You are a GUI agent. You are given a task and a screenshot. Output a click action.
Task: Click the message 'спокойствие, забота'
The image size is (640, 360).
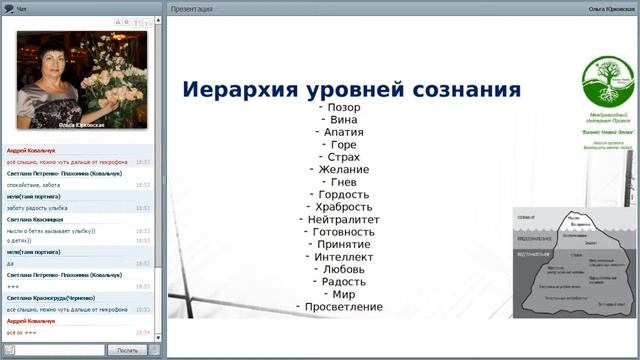click(x=33, y=185)
